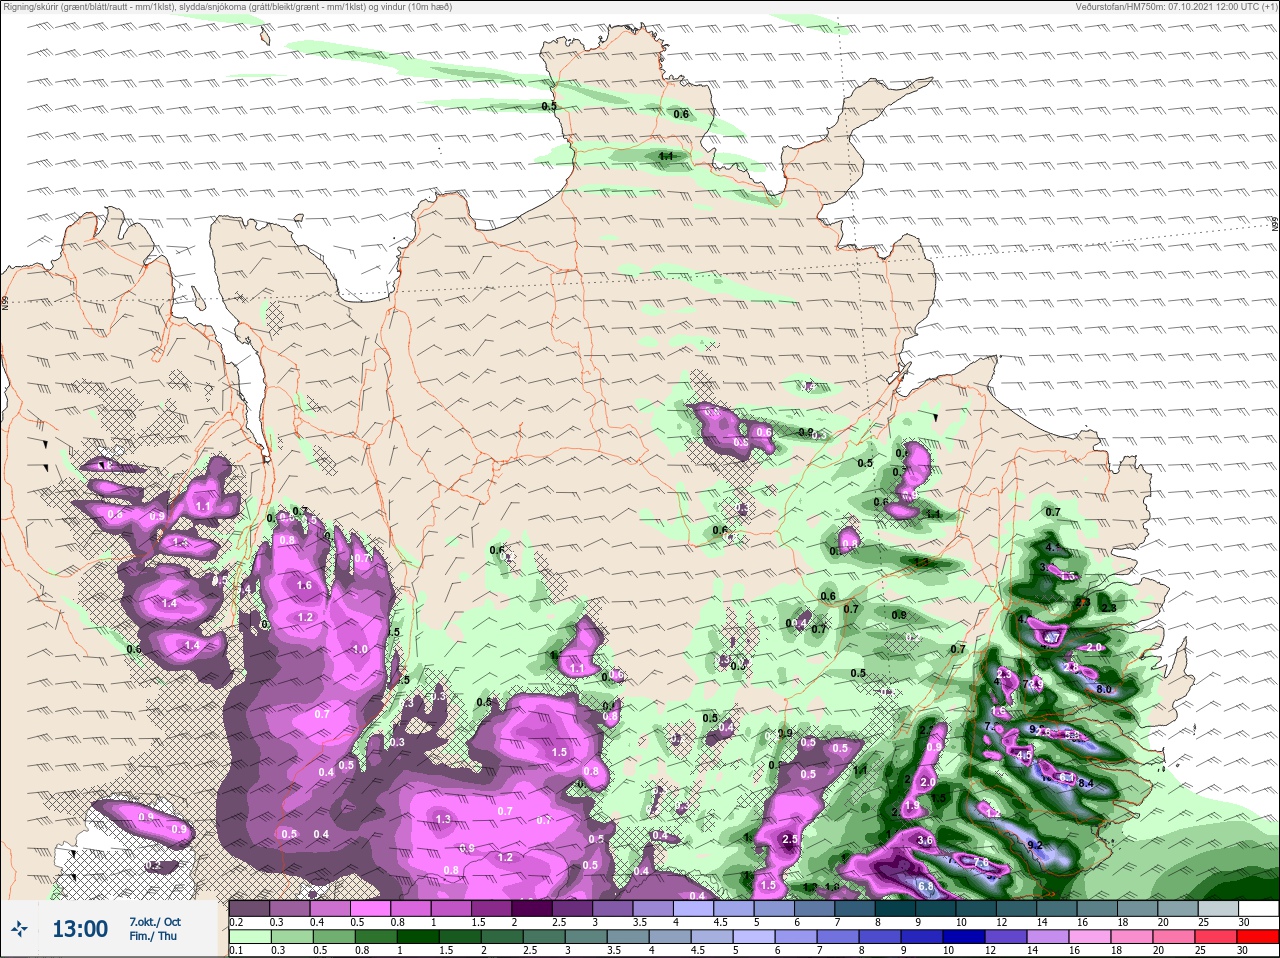Click the 3.6 precipitation value on map
The height and width of the screenshot is (958, 1280).
(x=925, y=841)
